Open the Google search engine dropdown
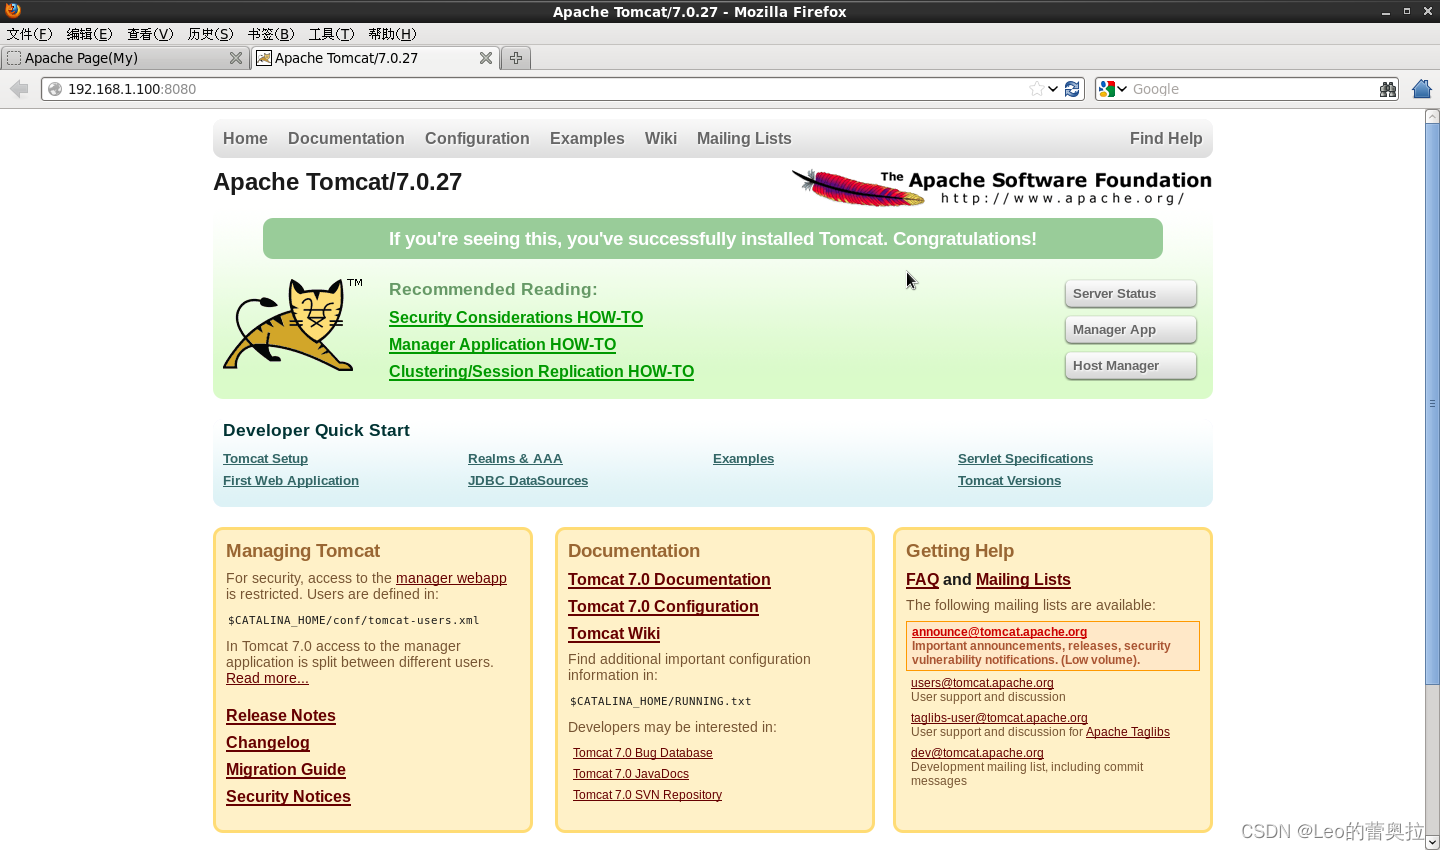1440x850 pixels. coord(1113,89)
